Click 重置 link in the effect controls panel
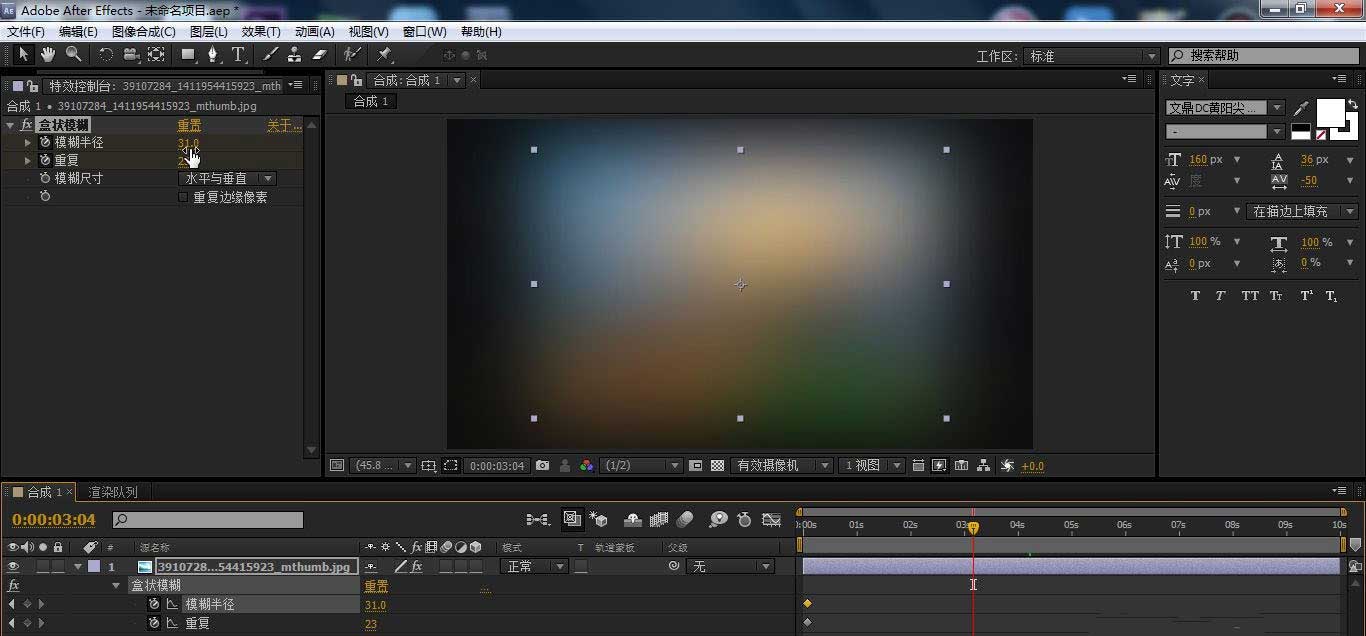Image resolution: width=1366 pixels, height=636 pixels. click(x=189, y=125)
